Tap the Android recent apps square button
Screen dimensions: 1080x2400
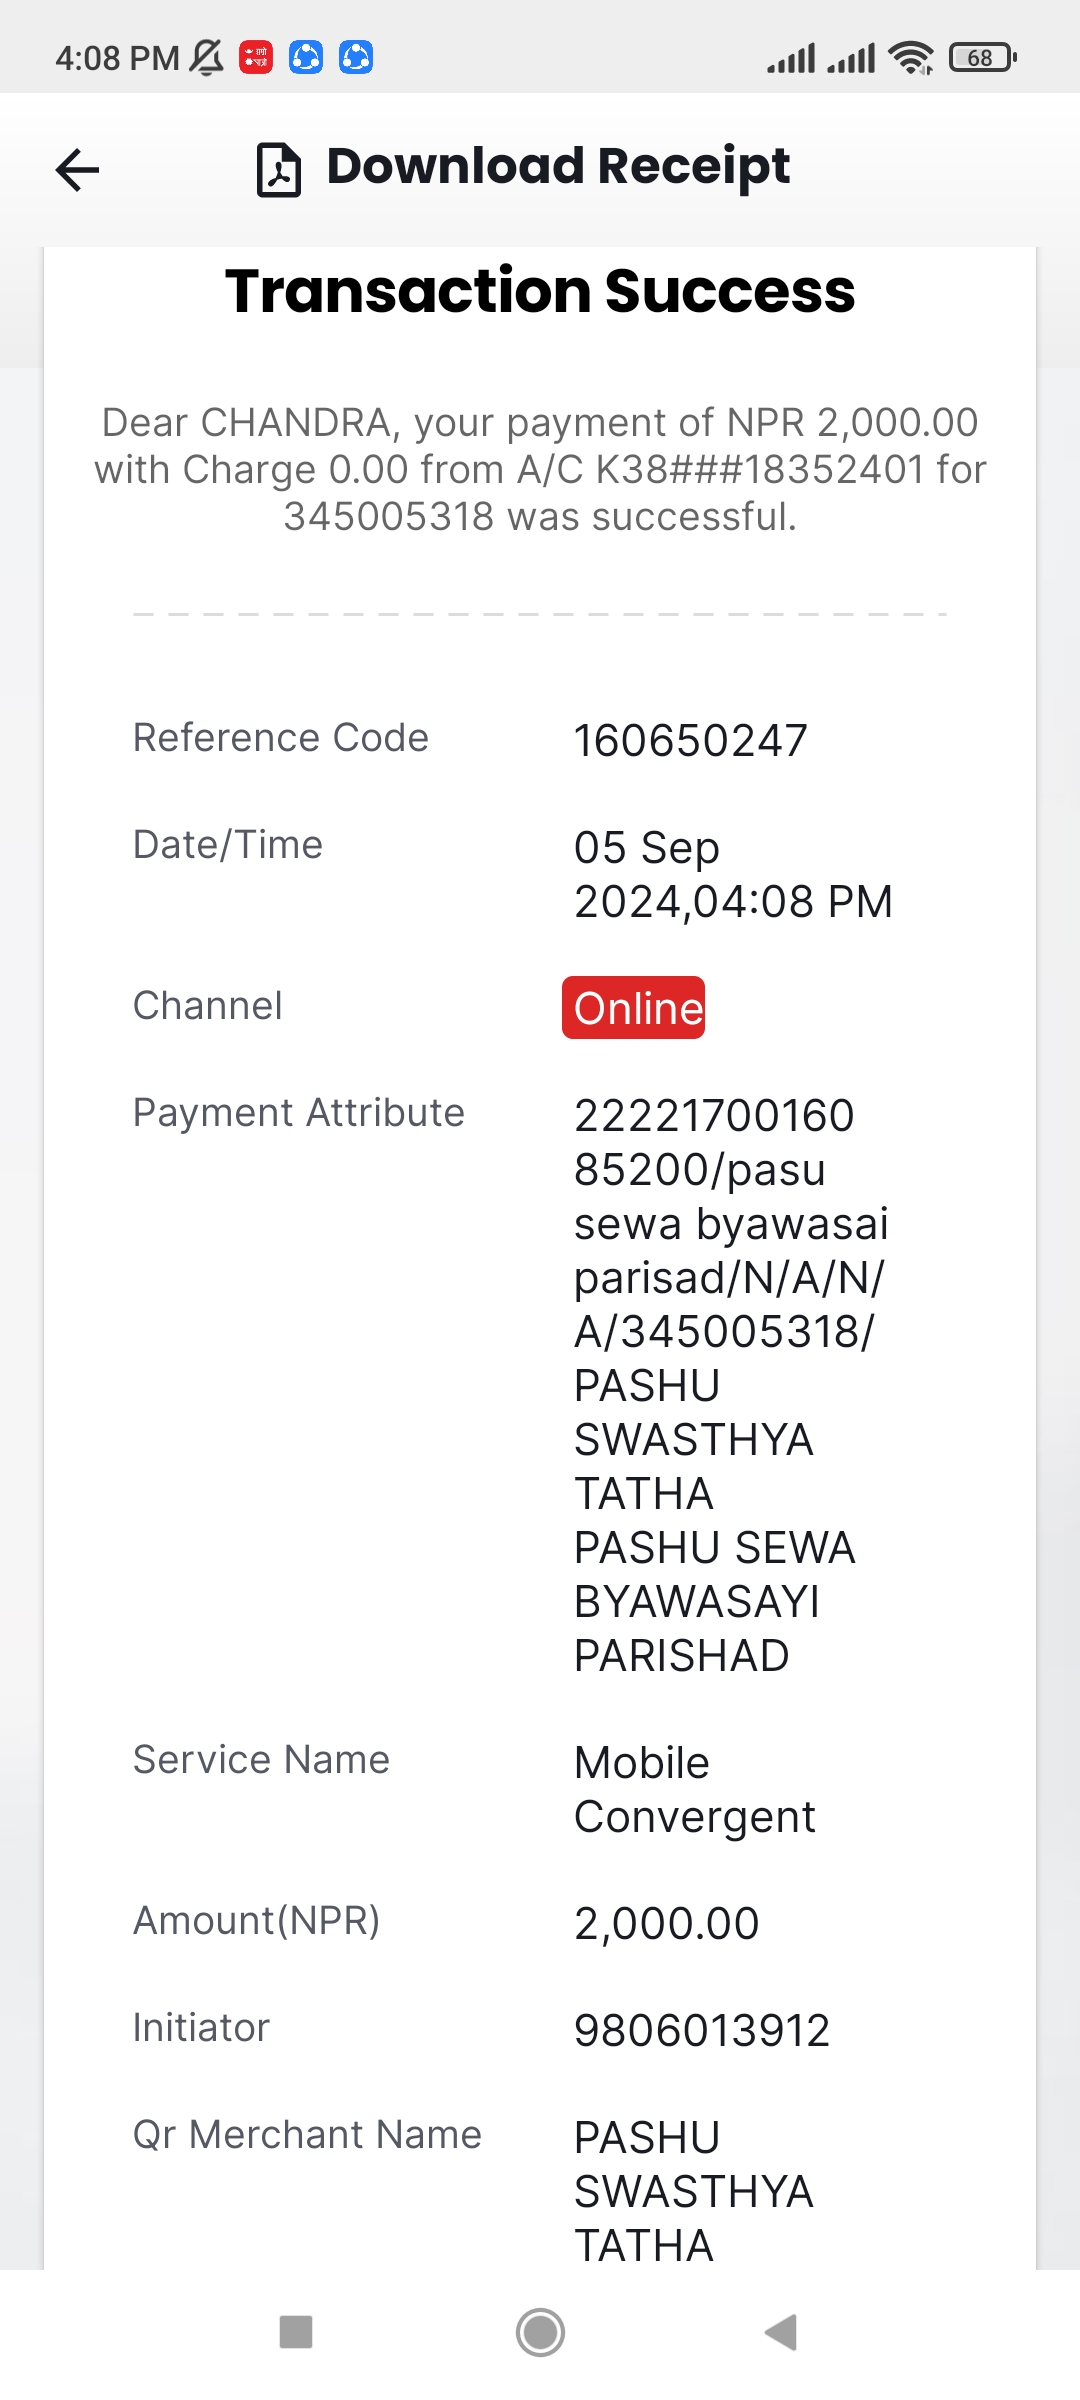click(x=296, y=2332)
